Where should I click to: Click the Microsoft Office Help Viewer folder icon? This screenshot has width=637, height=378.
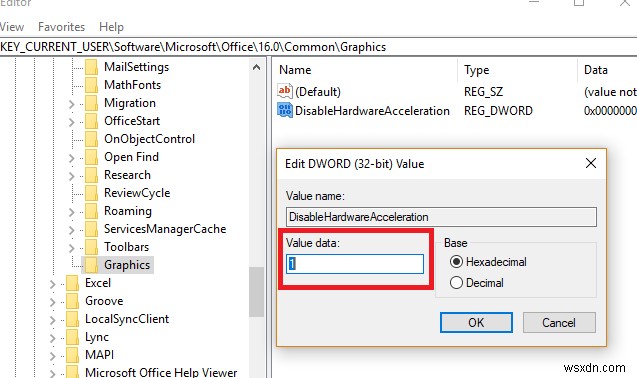[72, 372]
